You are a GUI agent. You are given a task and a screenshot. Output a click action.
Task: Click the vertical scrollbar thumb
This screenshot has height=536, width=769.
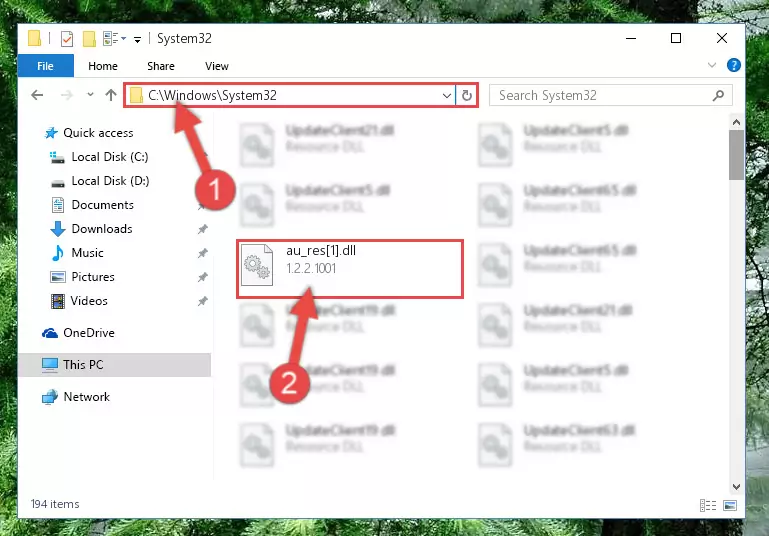tap(736, 155)
